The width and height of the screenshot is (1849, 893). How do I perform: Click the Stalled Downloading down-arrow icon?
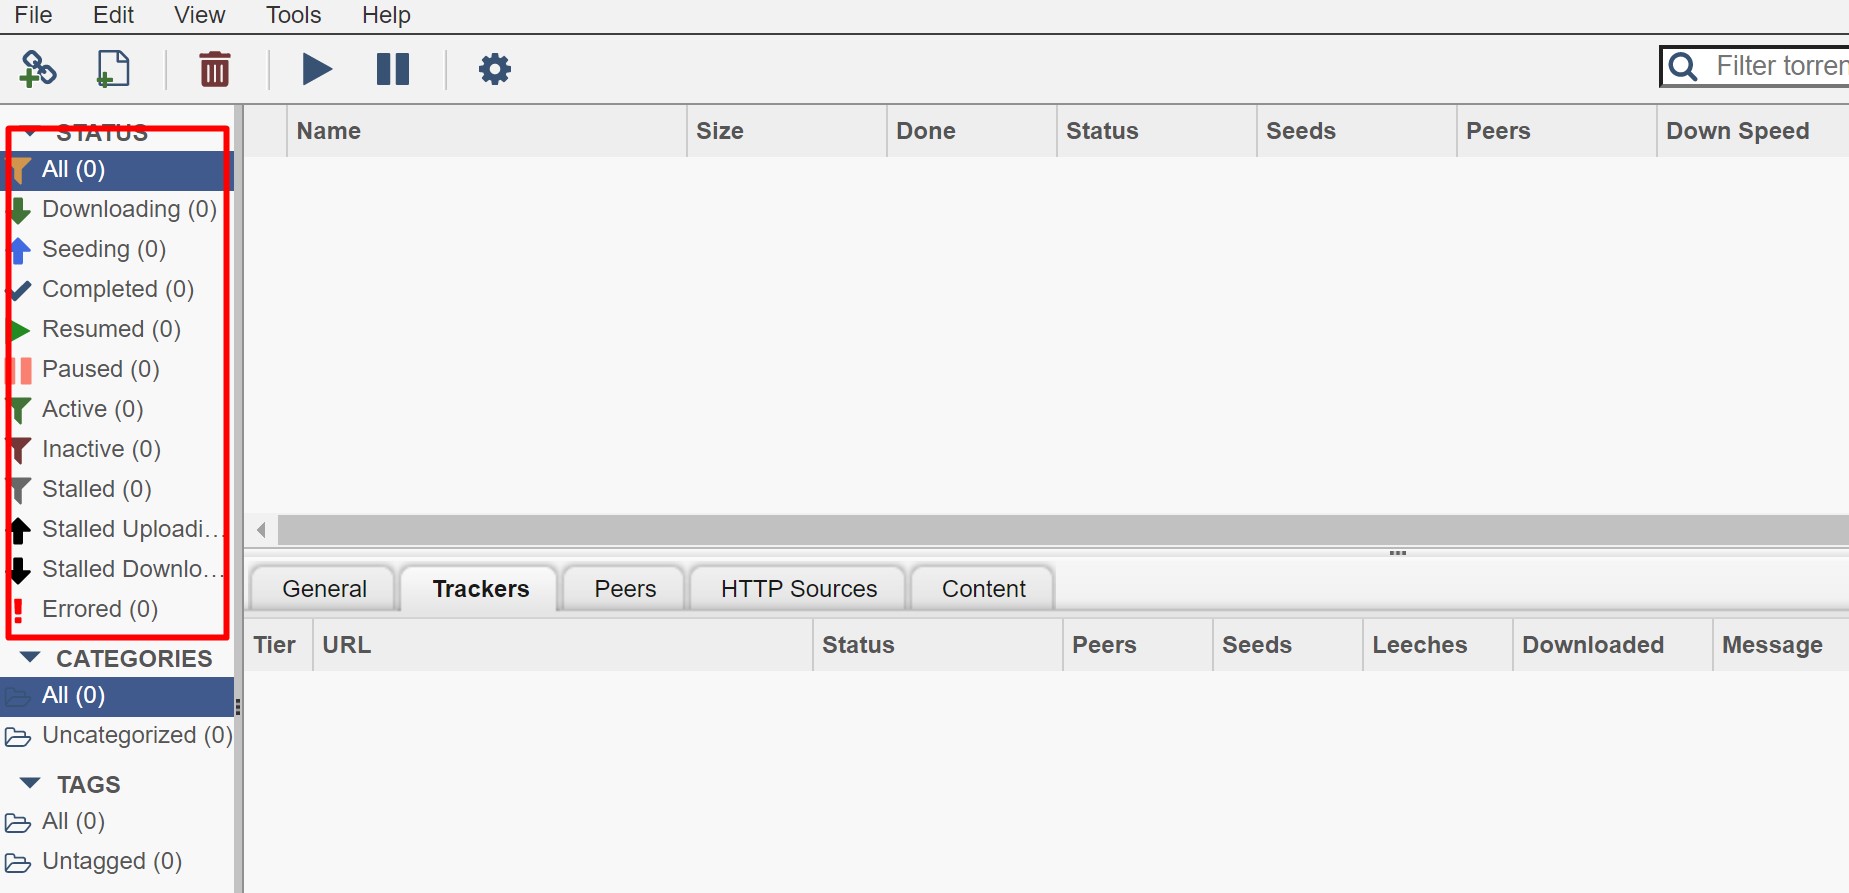[19, 571]
